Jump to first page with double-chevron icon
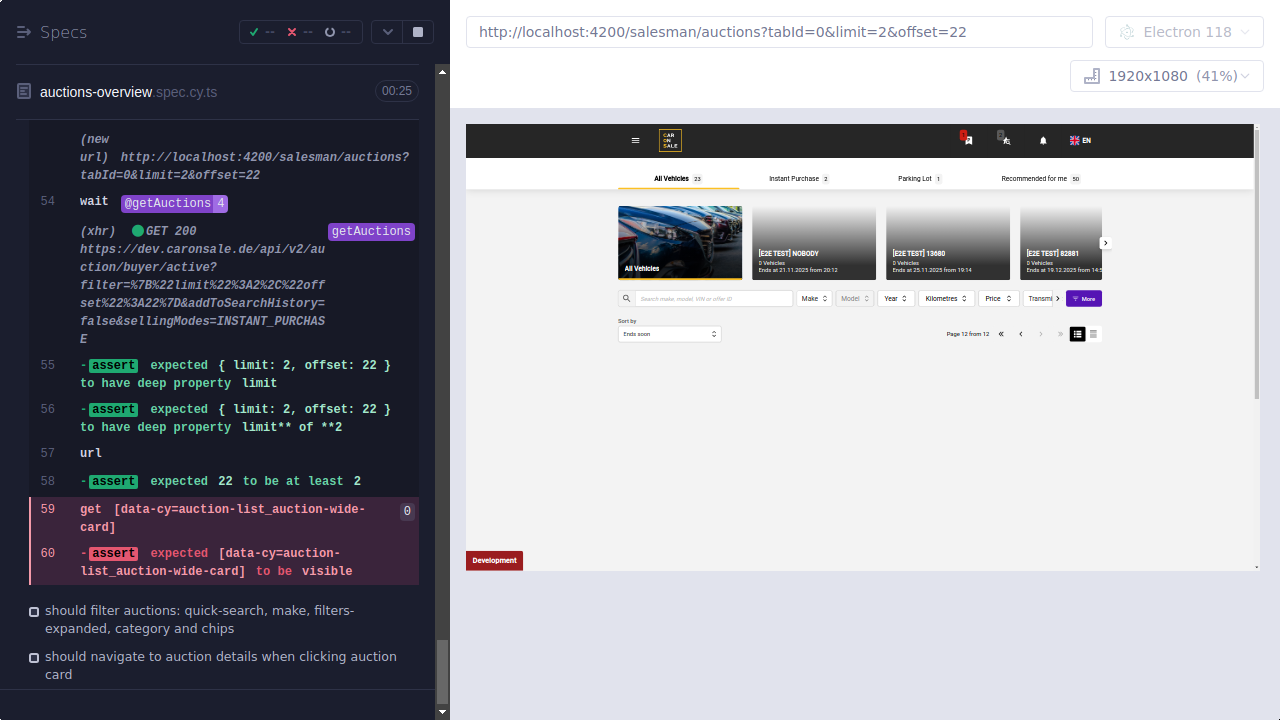 point(1001,334)
